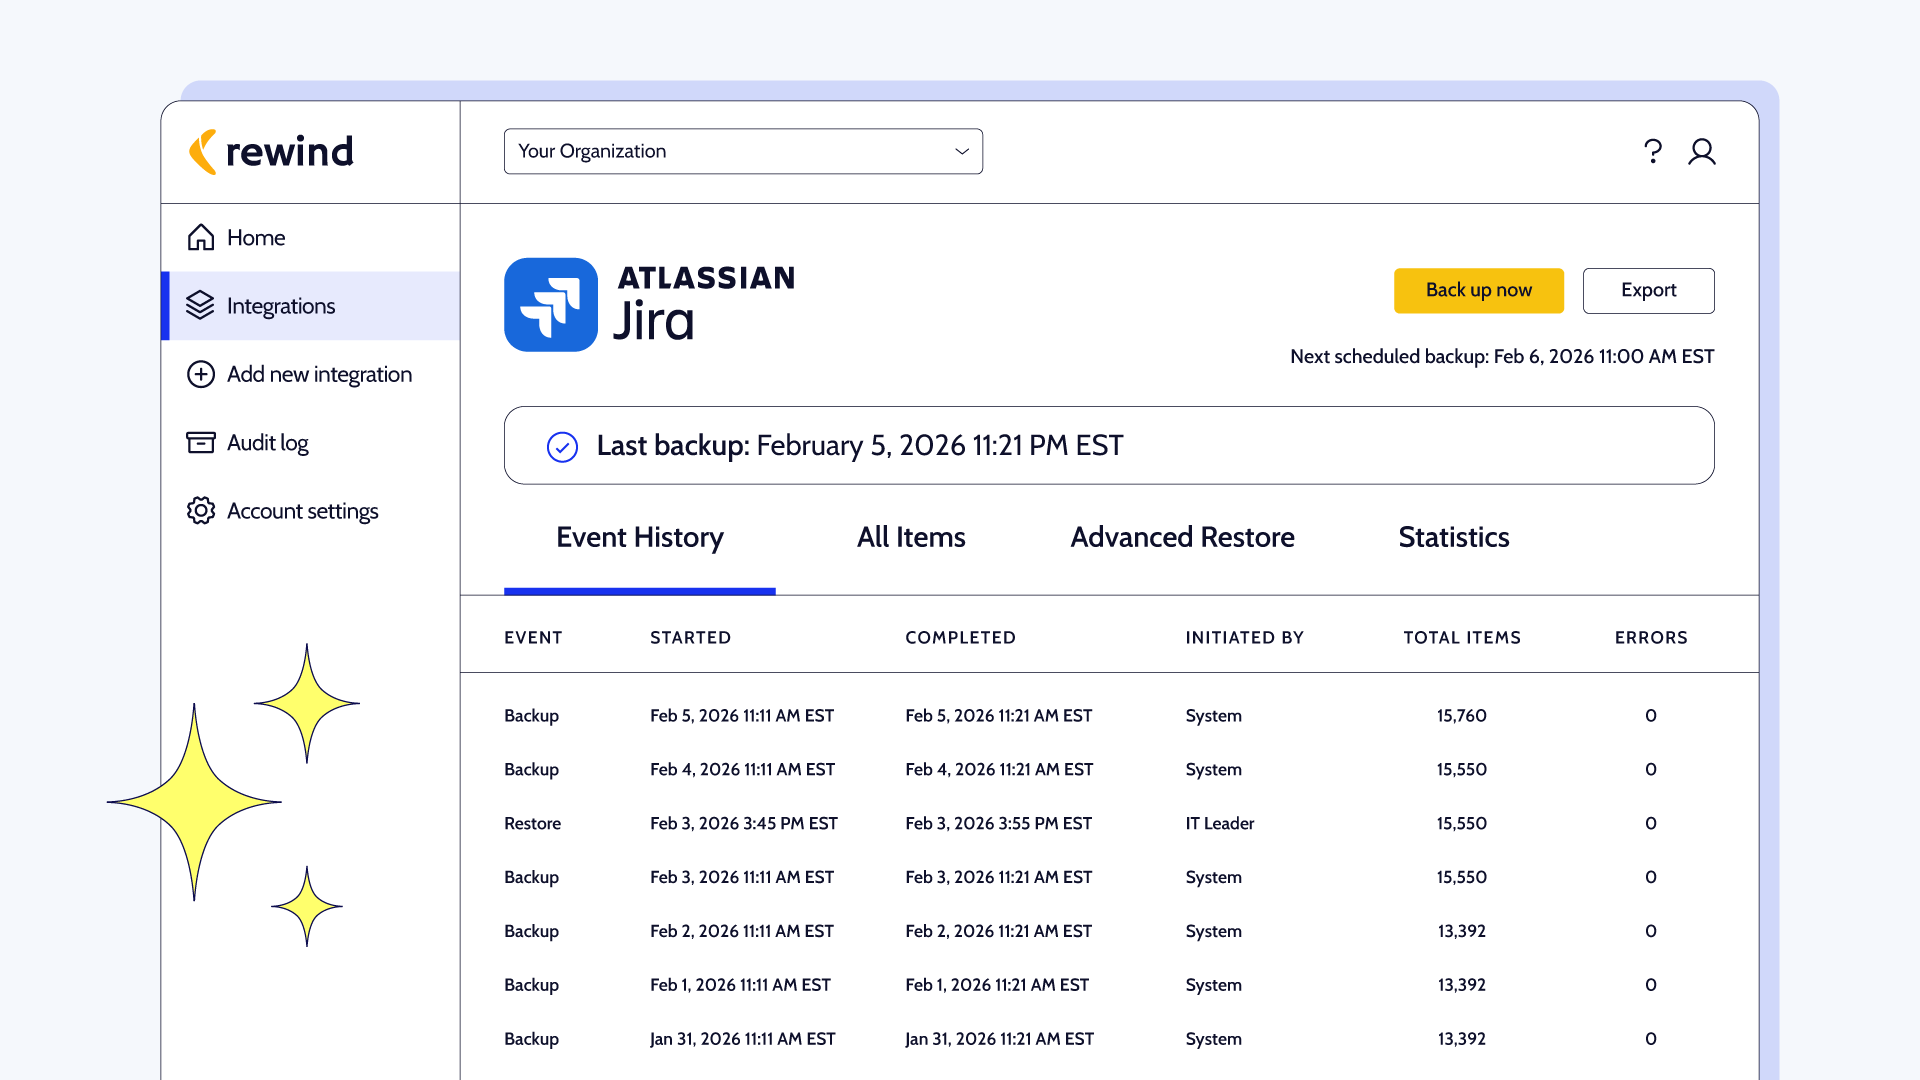
Task: Switch to the All Items tab
Action: coord(911,537)
